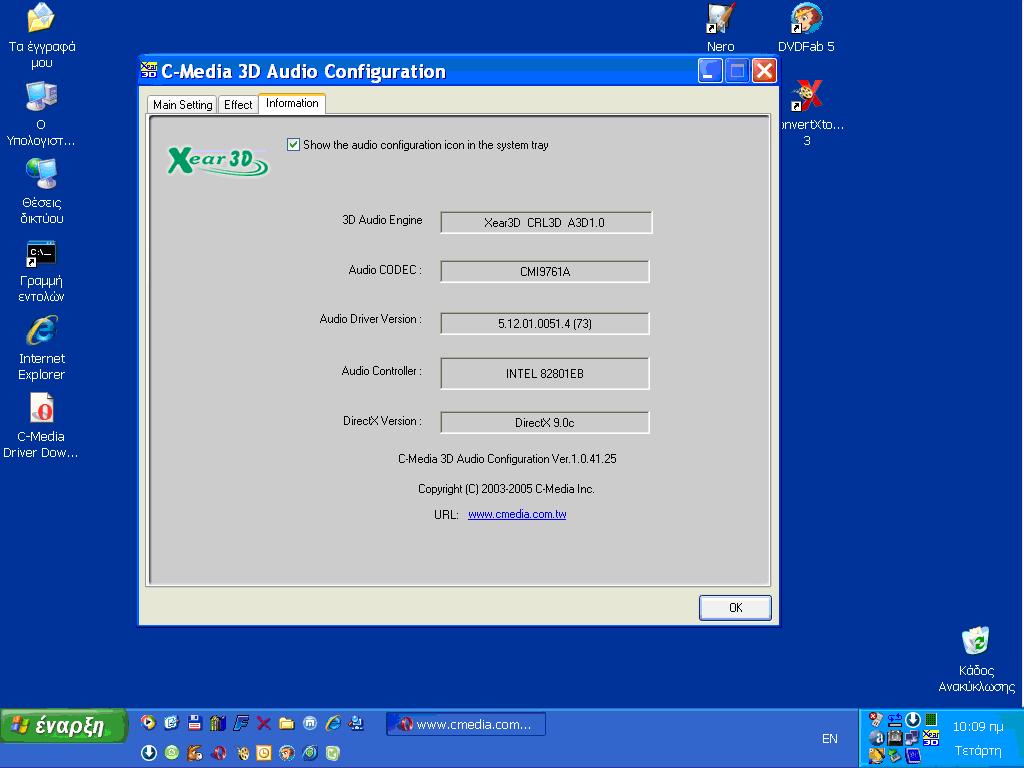Click the έναρξη Start button
This screenshot has height=768, width=1024.
pos(63,726)
